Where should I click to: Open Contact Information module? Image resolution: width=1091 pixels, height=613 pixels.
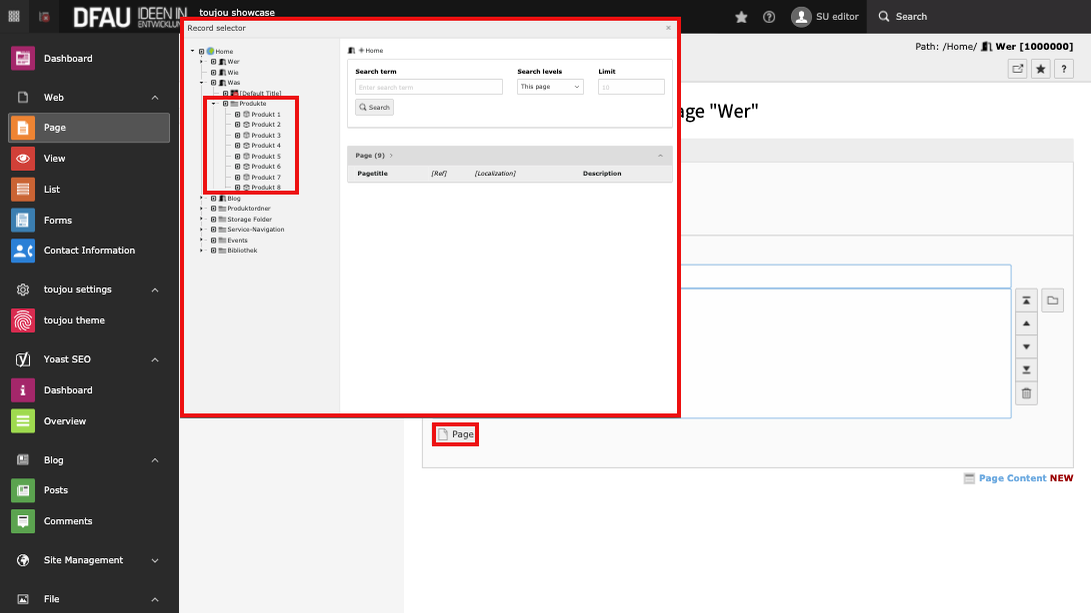click(x=89, y=250)
